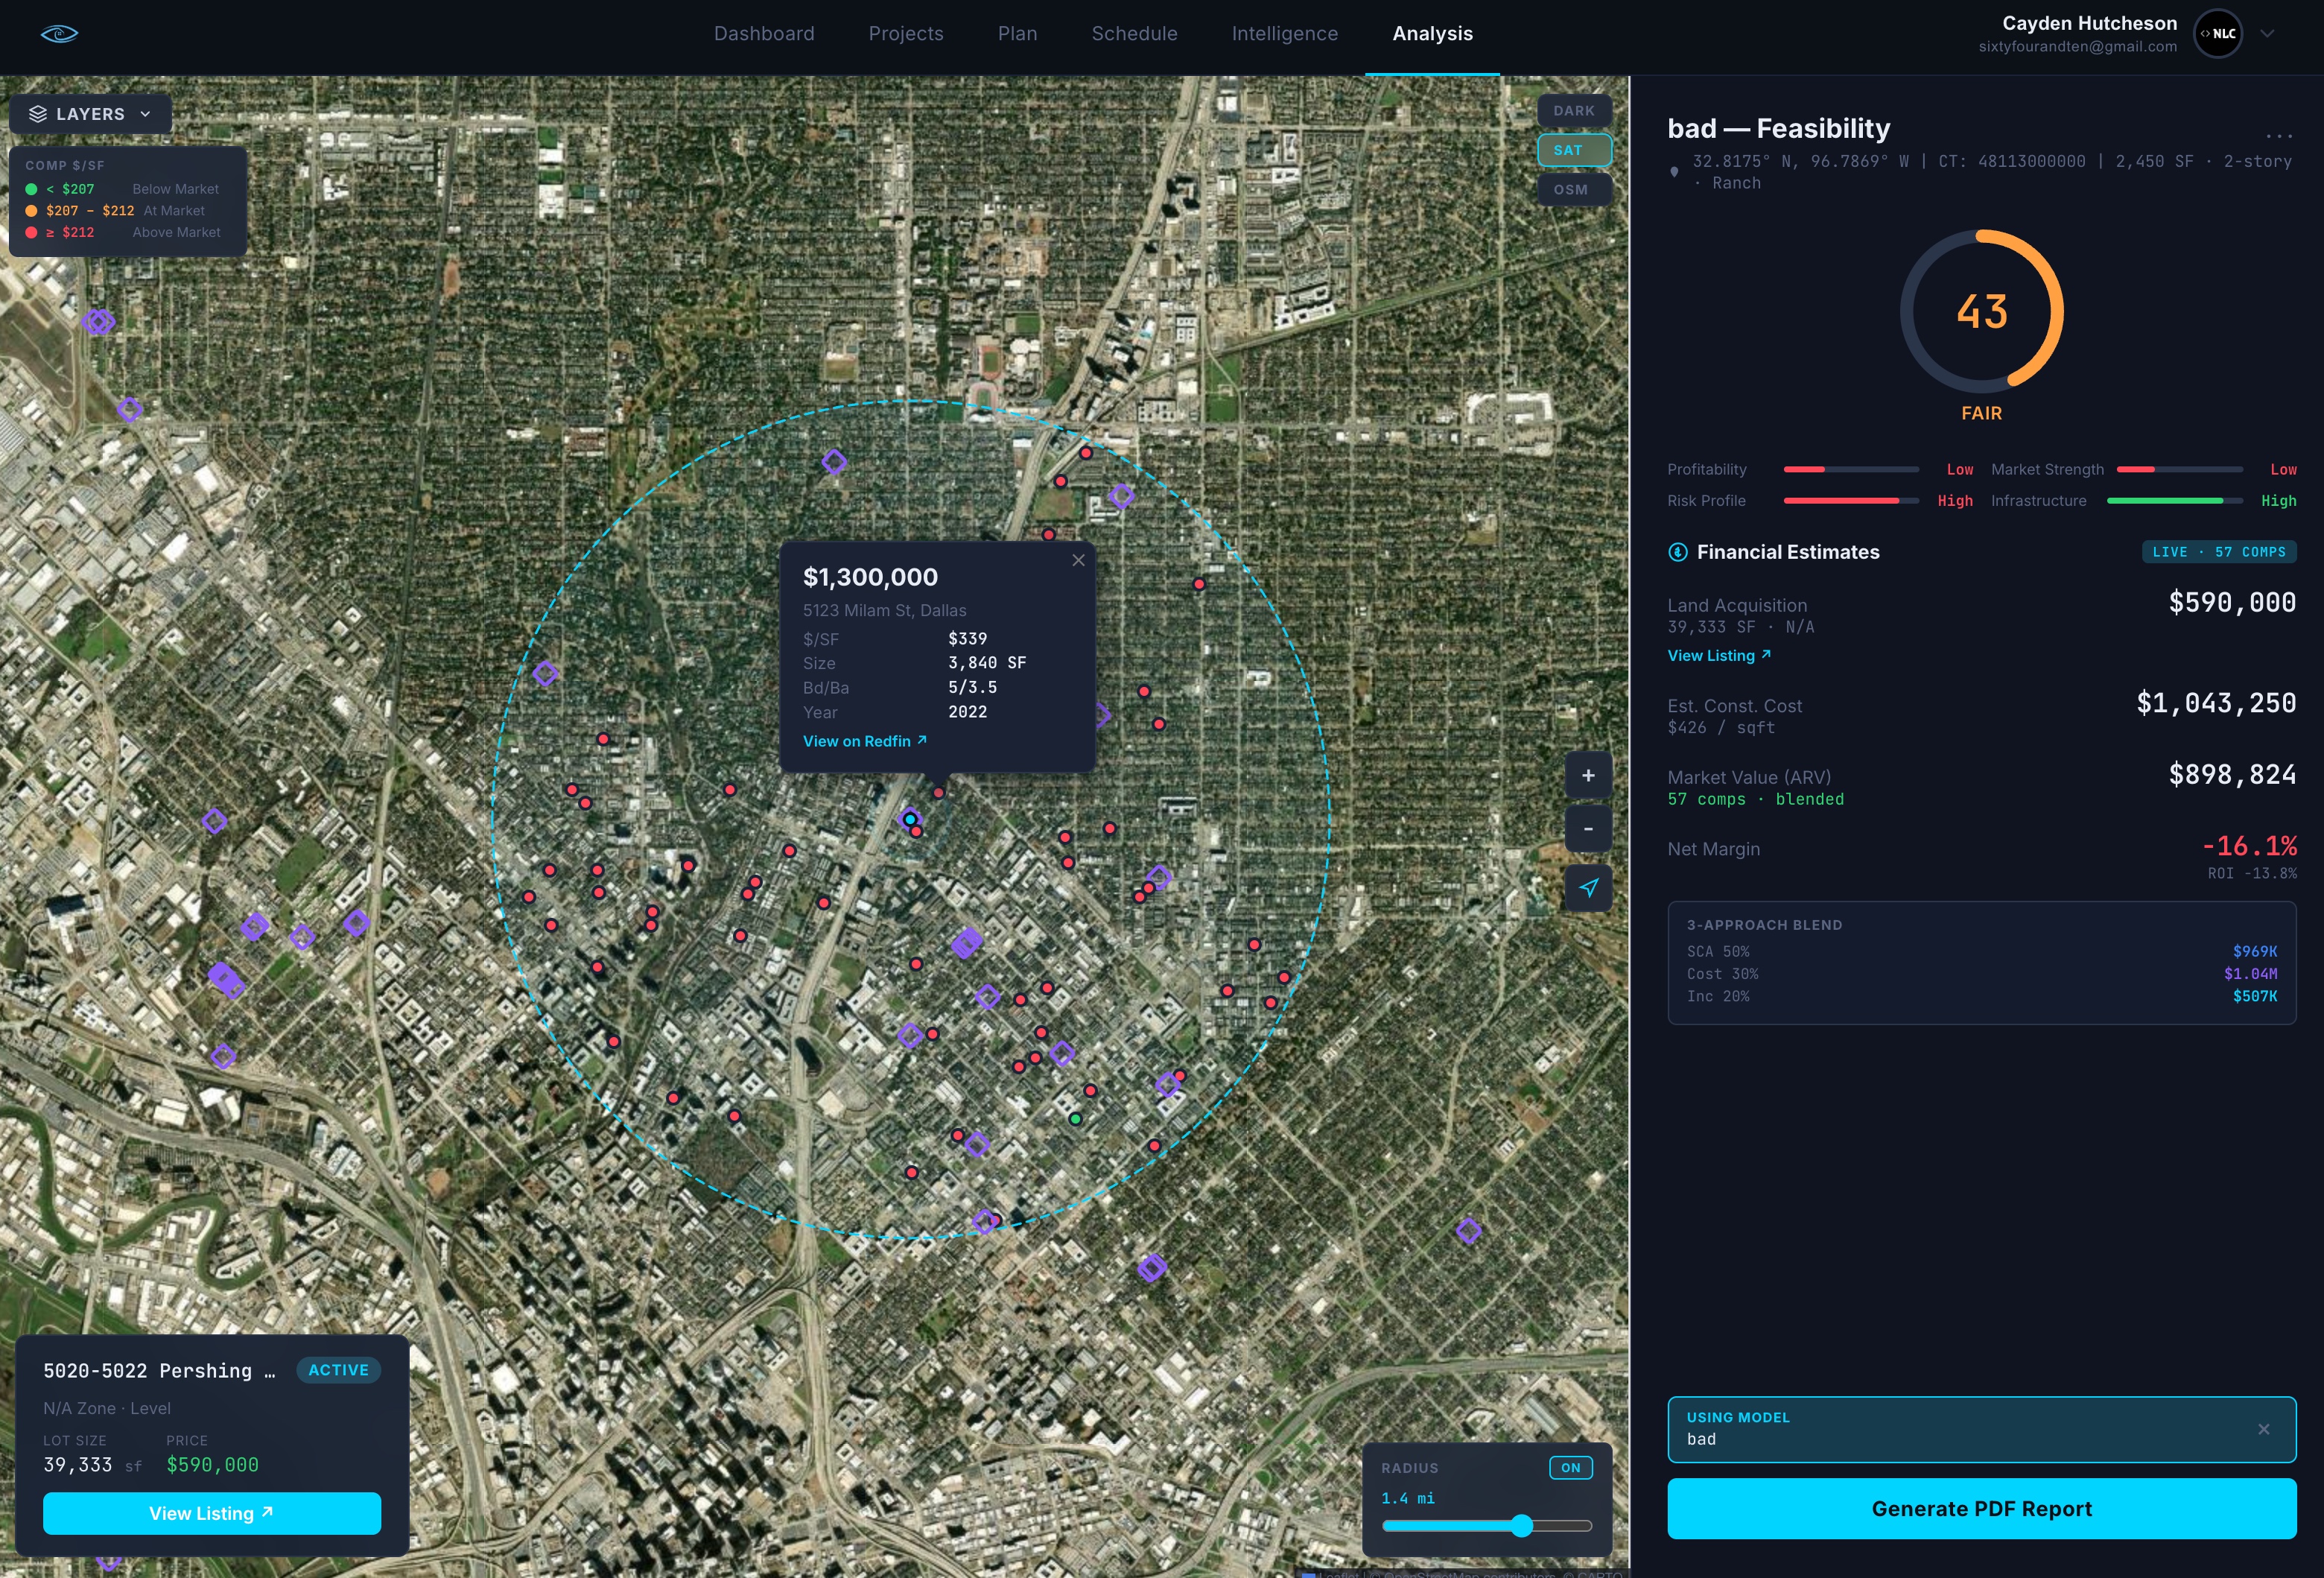Close the $1,300,000 property popup
This screenshot has height=1578, width=2324.
(x=1078, y=561)
